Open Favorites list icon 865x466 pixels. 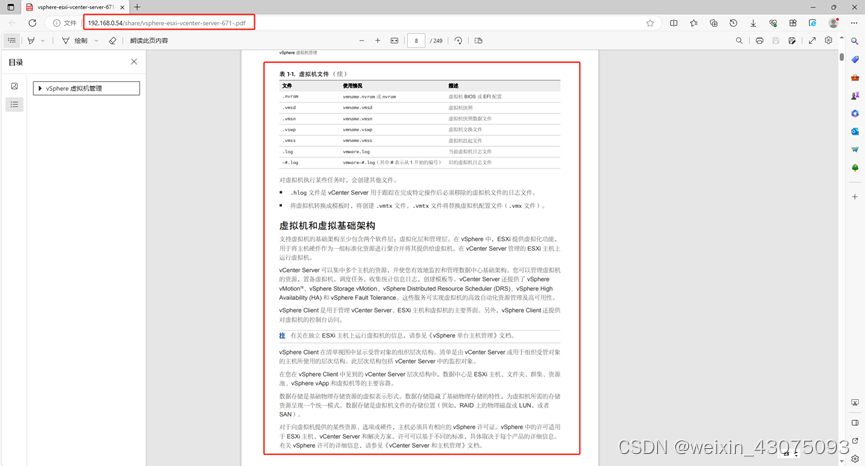(693, 23)
